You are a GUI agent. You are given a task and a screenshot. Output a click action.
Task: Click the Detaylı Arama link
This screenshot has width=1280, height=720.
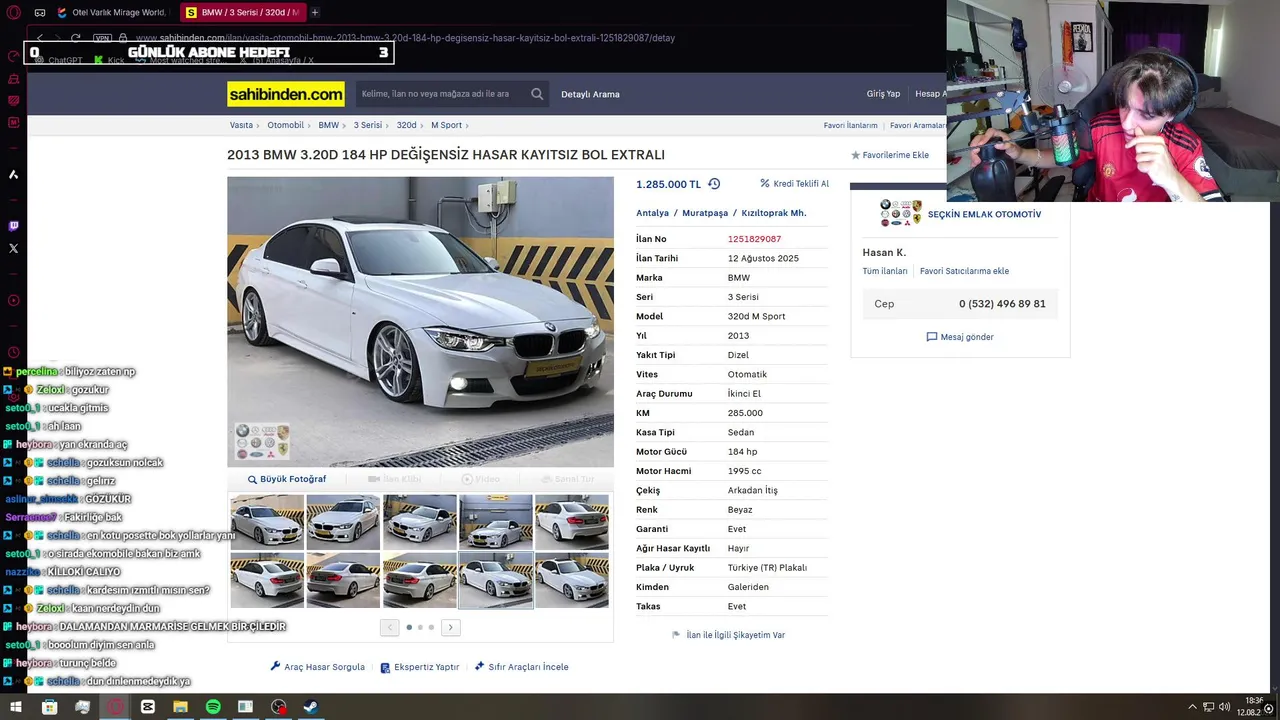coord(590,94)
